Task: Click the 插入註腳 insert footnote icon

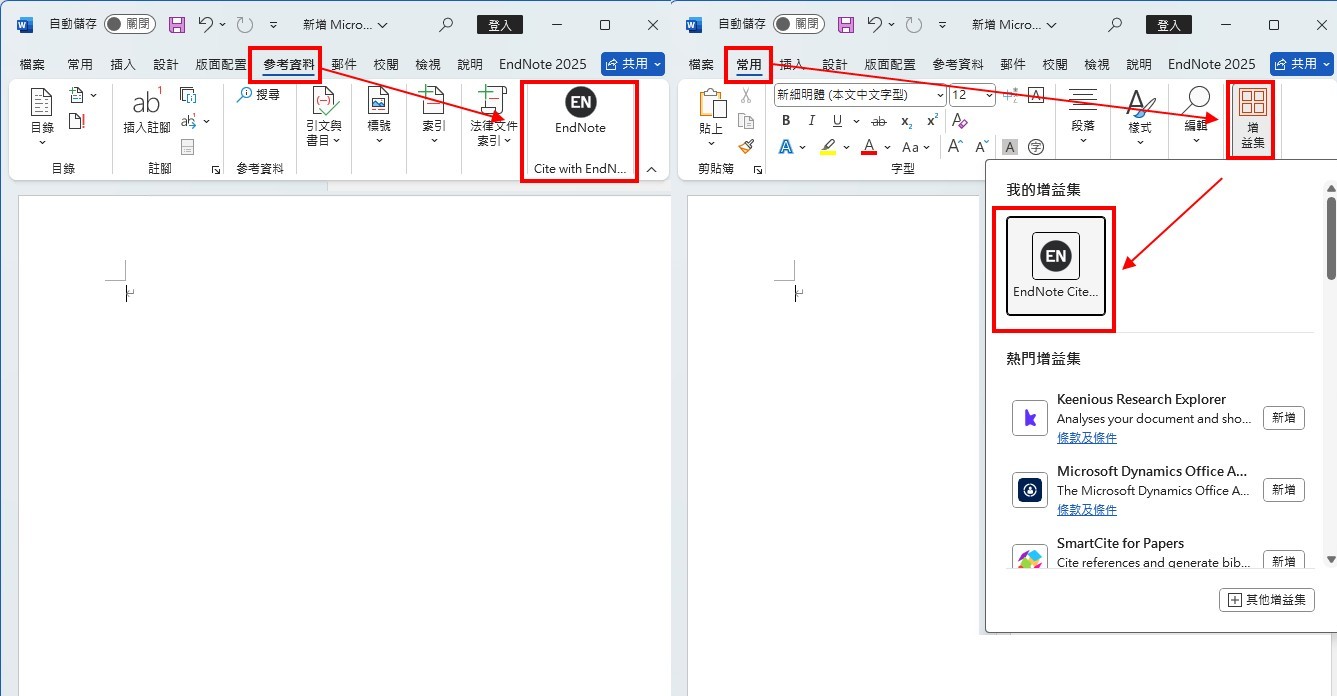Action: coord(146,110)
